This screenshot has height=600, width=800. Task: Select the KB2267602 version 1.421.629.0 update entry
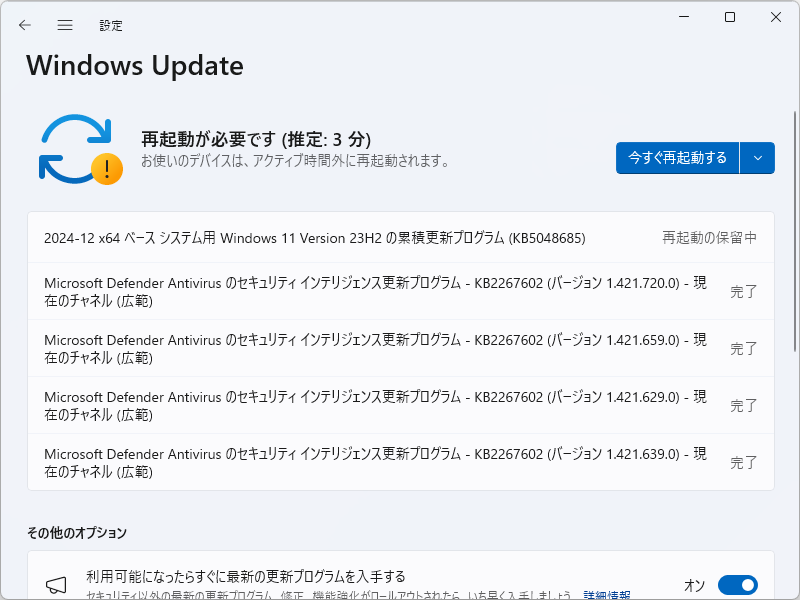click(370, 405)
